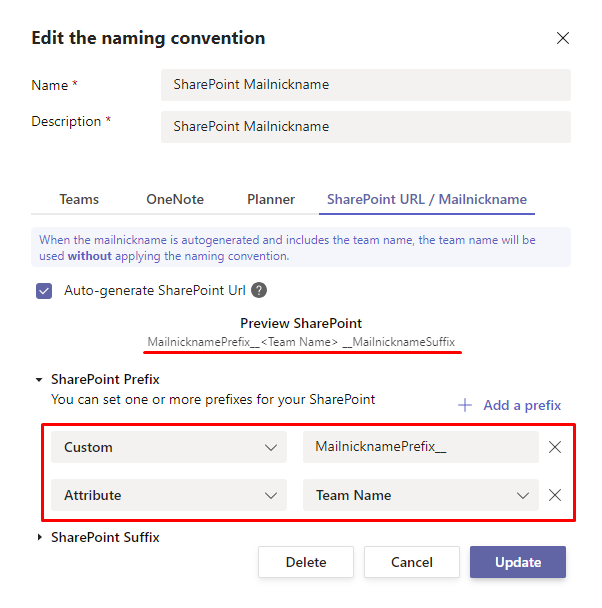Viewport: 602px width, 608px height.
Task: Switch to the Planner tab
Action: point(271,199)
